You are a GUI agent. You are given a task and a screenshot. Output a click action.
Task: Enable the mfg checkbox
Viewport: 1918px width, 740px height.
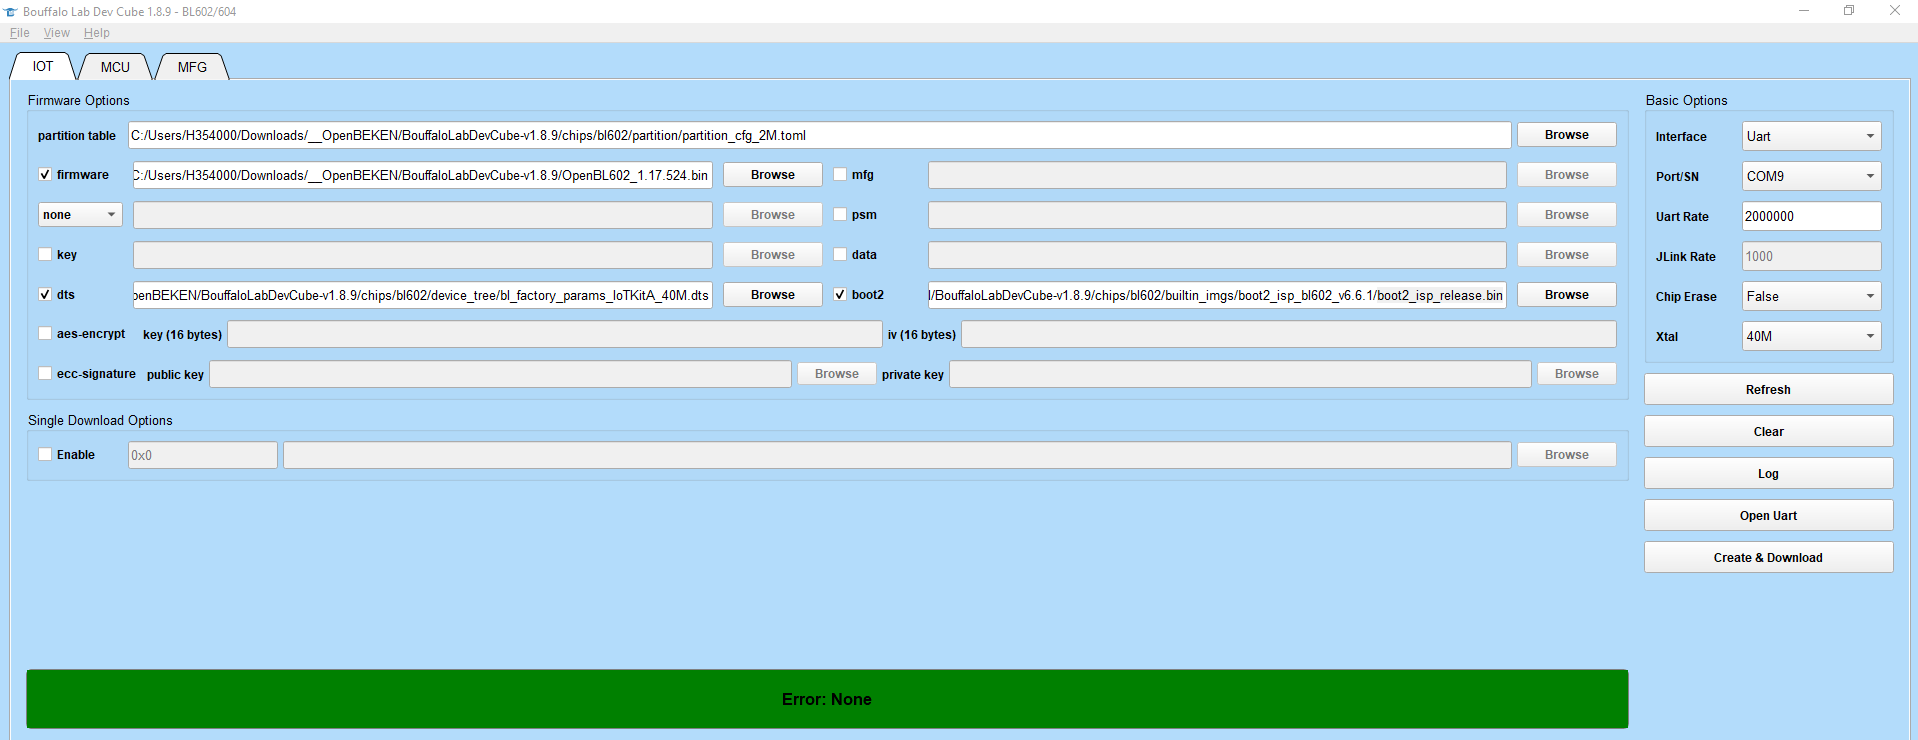point(840,174)
